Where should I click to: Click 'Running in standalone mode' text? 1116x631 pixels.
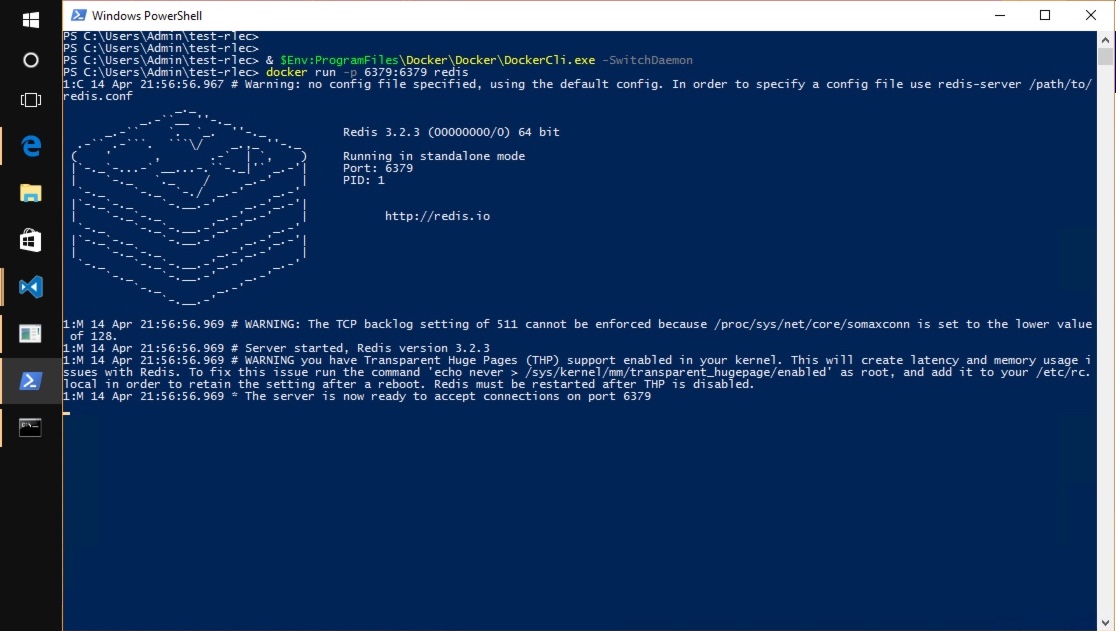(x=434, y=156)
